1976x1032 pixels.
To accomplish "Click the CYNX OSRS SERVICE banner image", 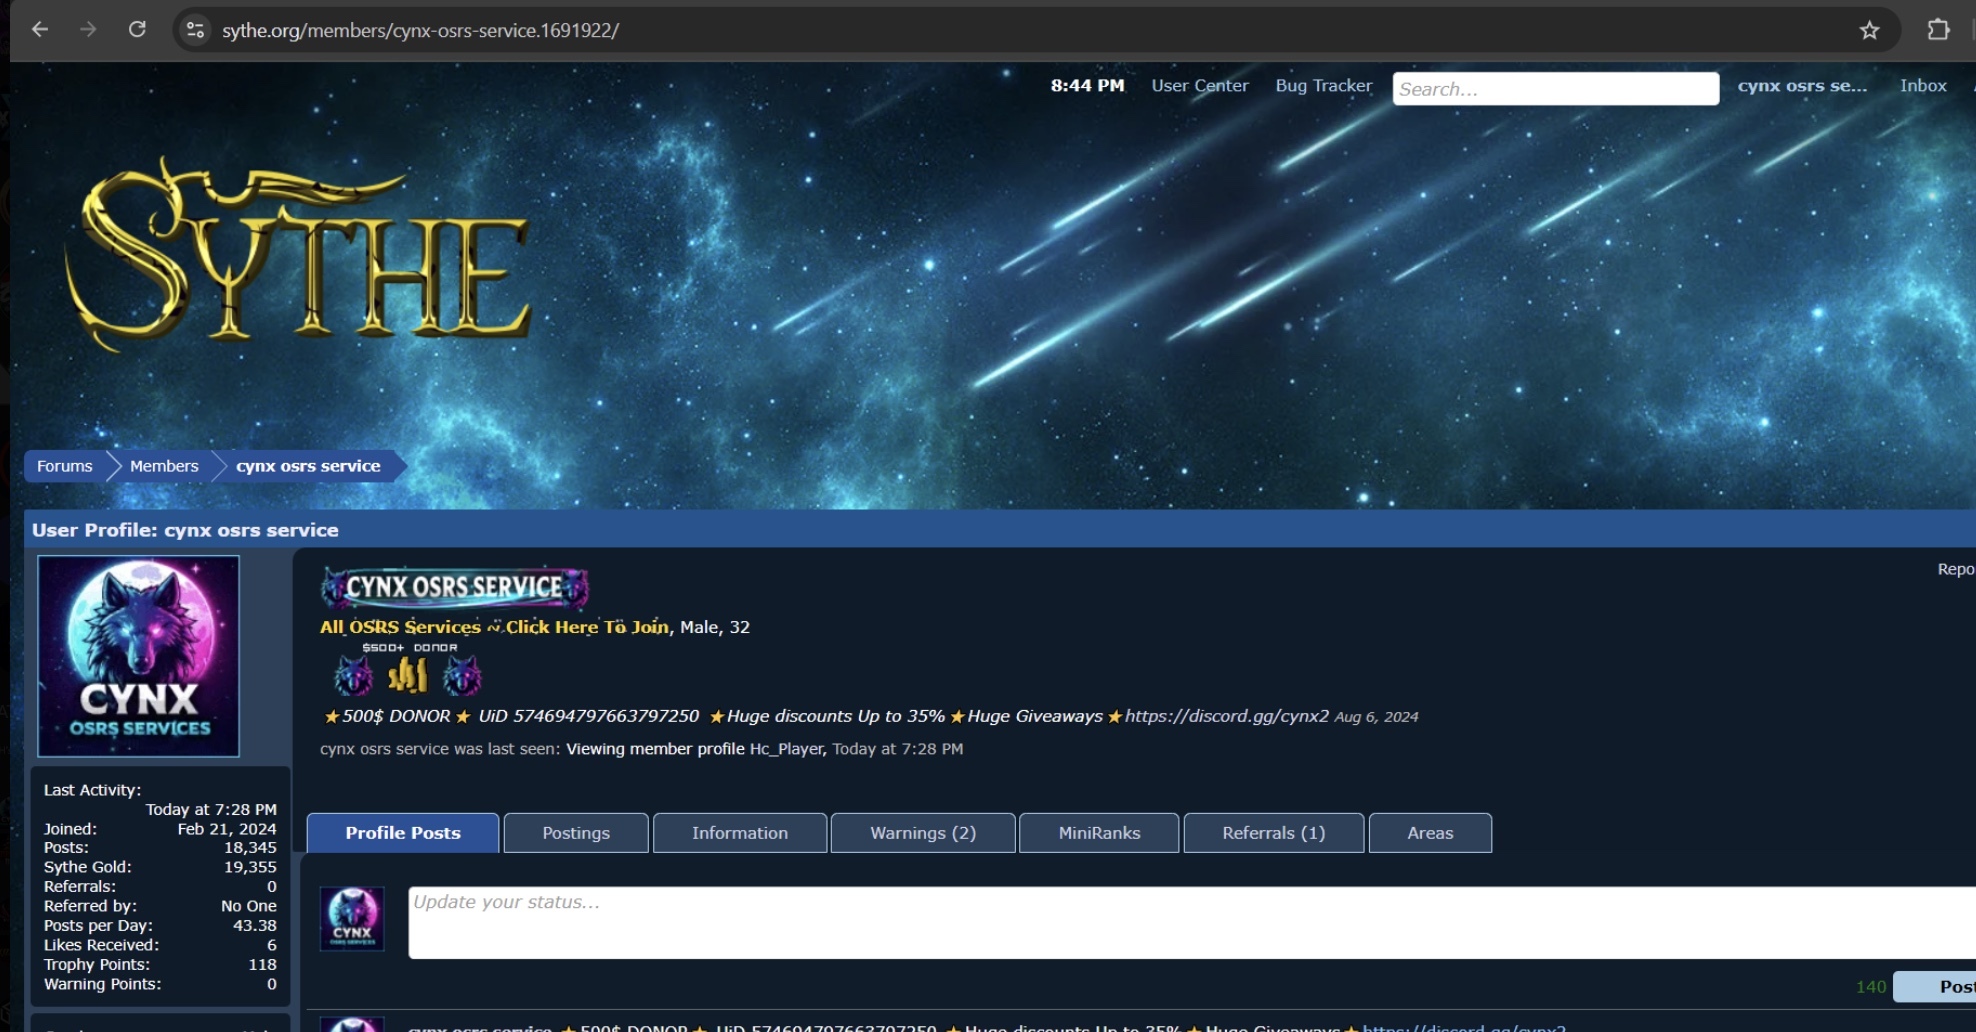I will [x=455, y=587].
